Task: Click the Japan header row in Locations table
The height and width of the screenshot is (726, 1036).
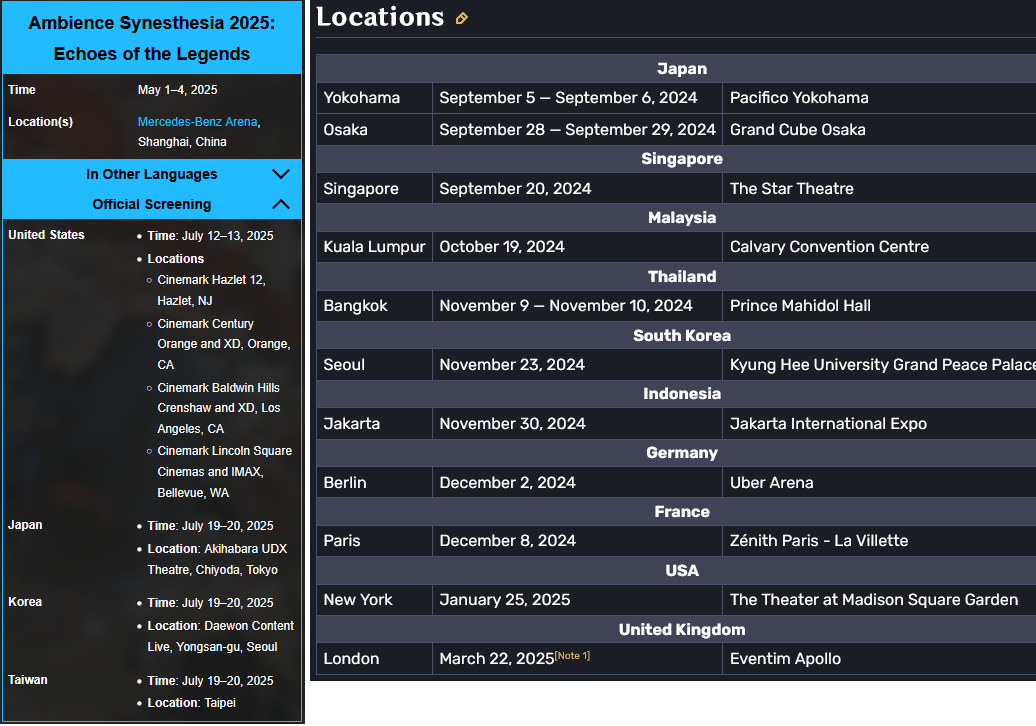Action: click(x=677, y=69)
